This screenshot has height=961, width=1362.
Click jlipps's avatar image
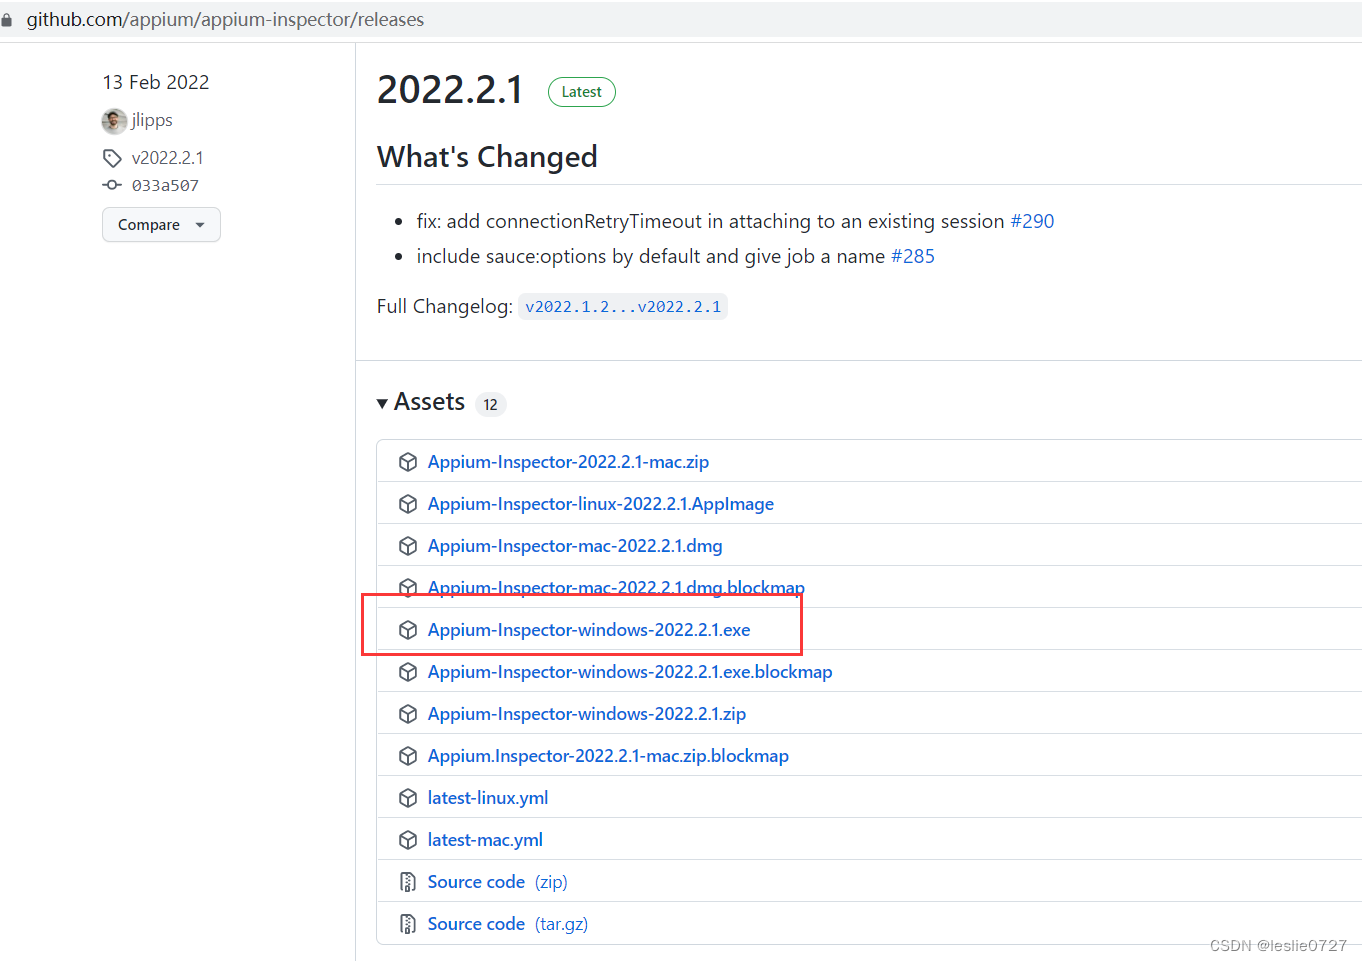coord(114,120)
